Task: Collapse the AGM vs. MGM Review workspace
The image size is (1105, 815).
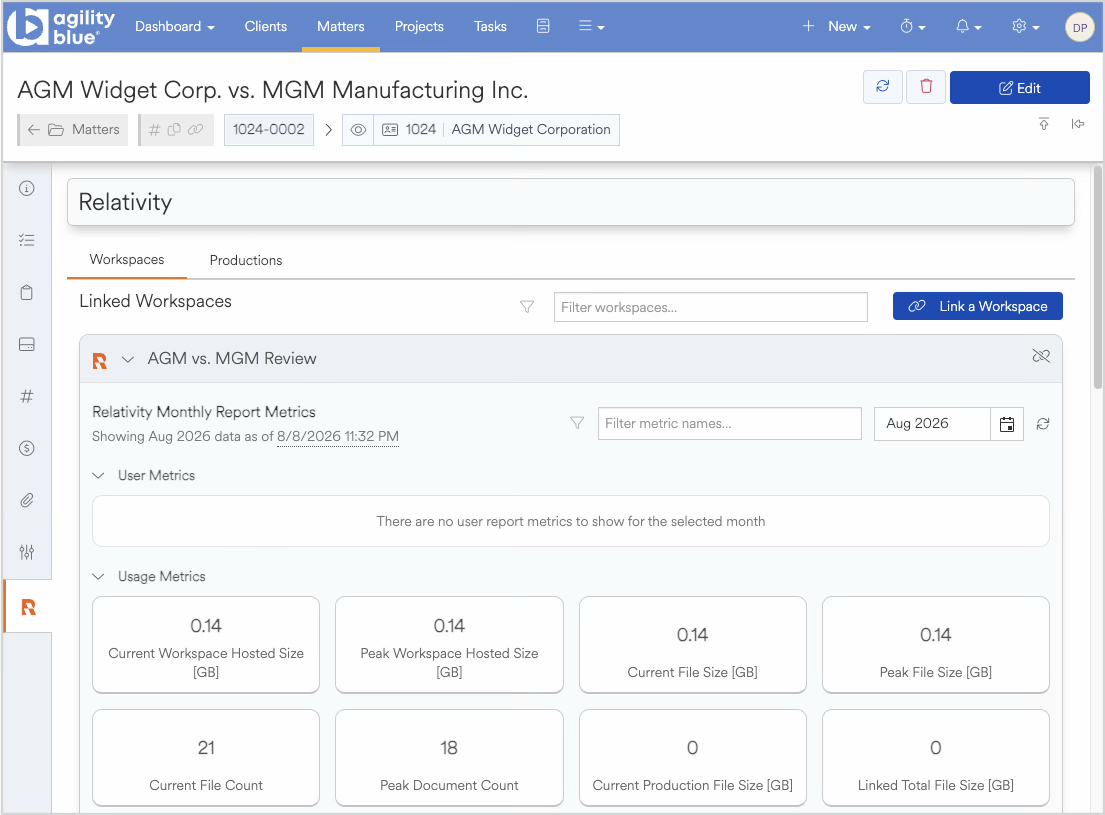Action: pos(128,359)
